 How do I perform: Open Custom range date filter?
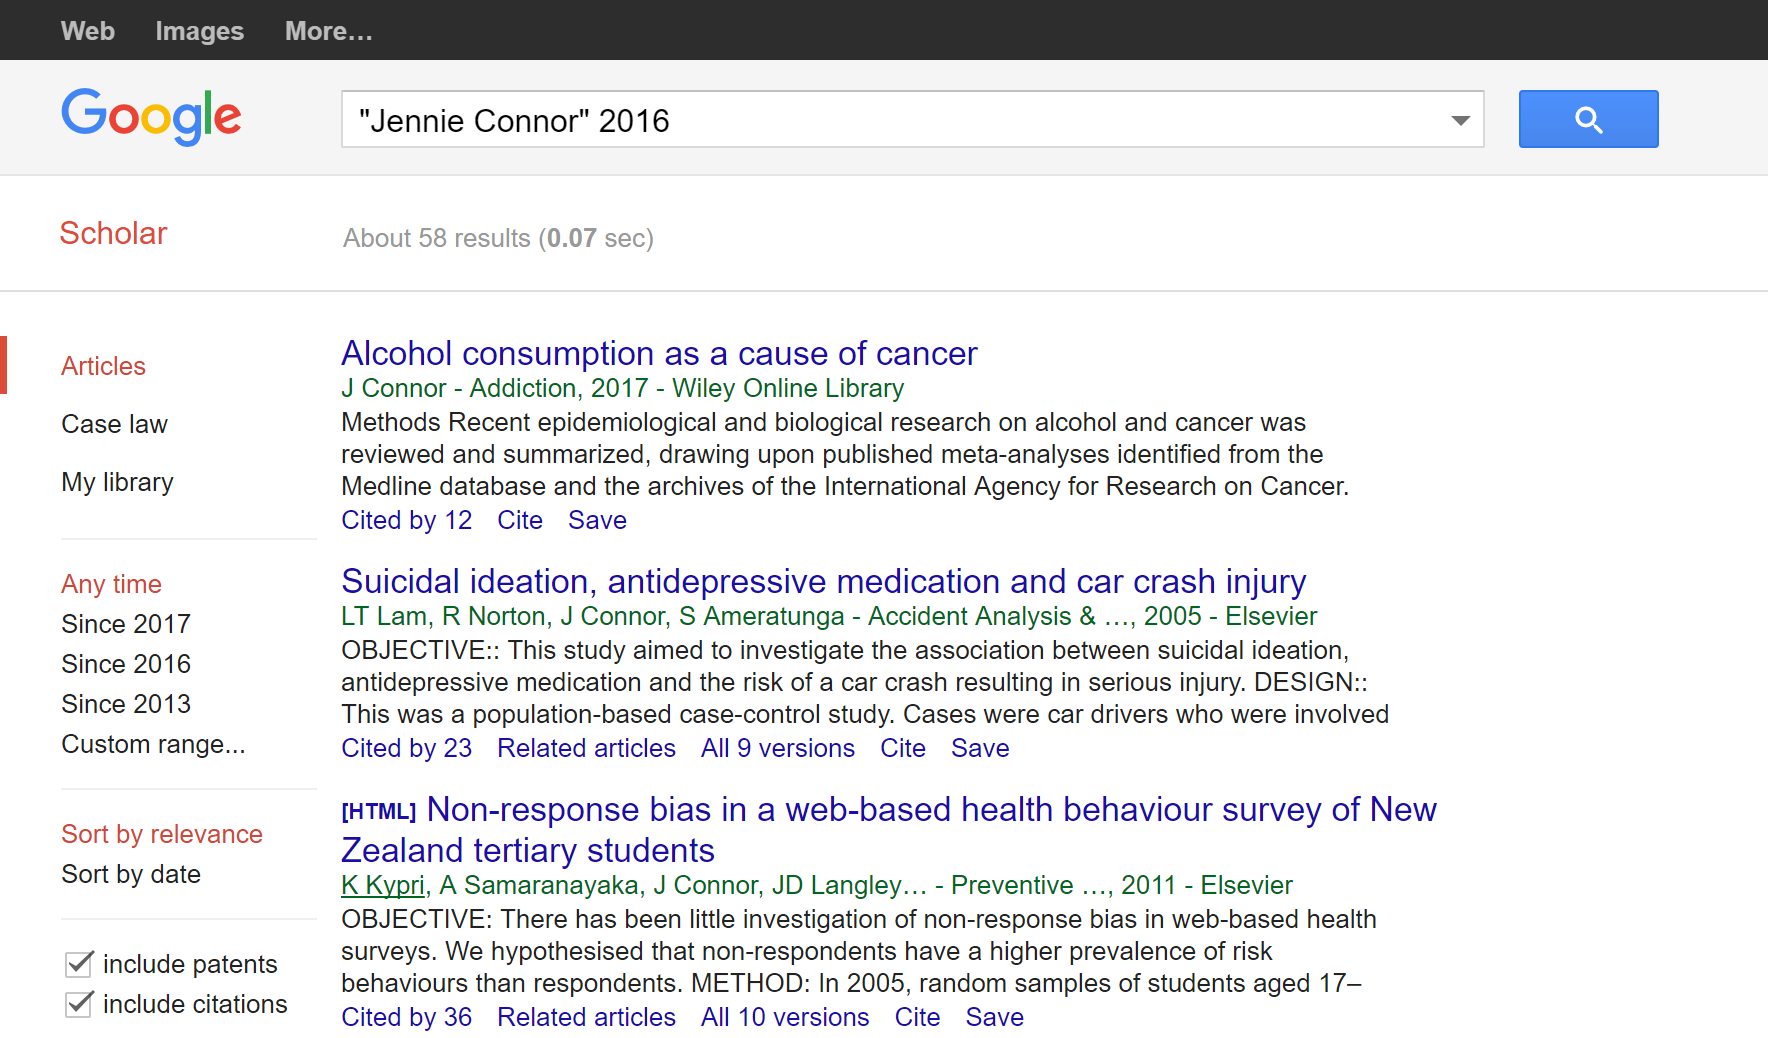click(152, 743)
